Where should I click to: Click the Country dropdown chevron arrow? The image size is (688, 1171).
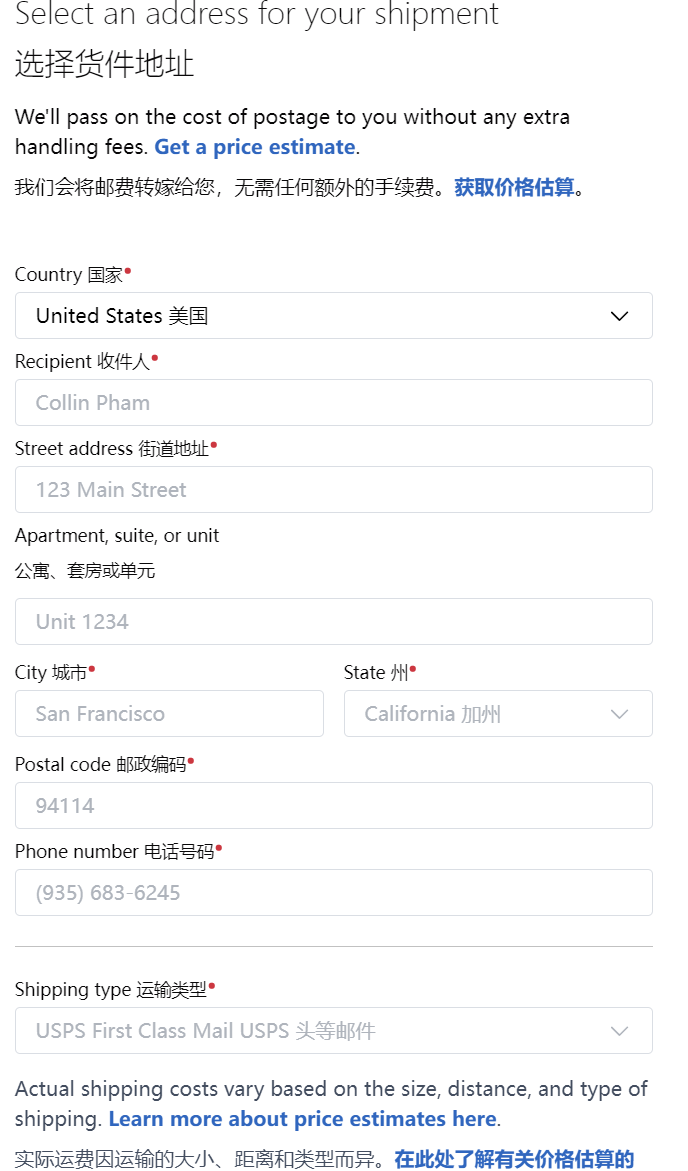[619, 316]
